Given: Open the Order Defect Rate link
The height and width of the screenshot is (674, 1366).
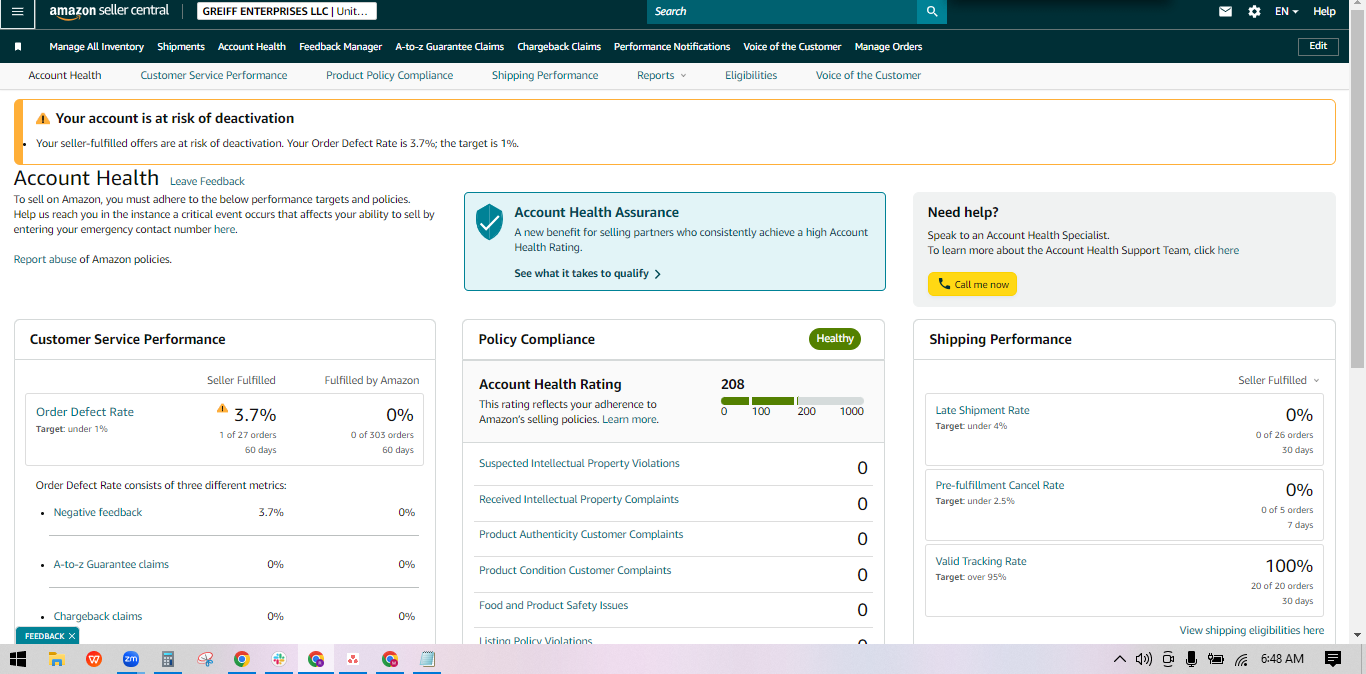Looking at the screenshot, I should 85,412.
